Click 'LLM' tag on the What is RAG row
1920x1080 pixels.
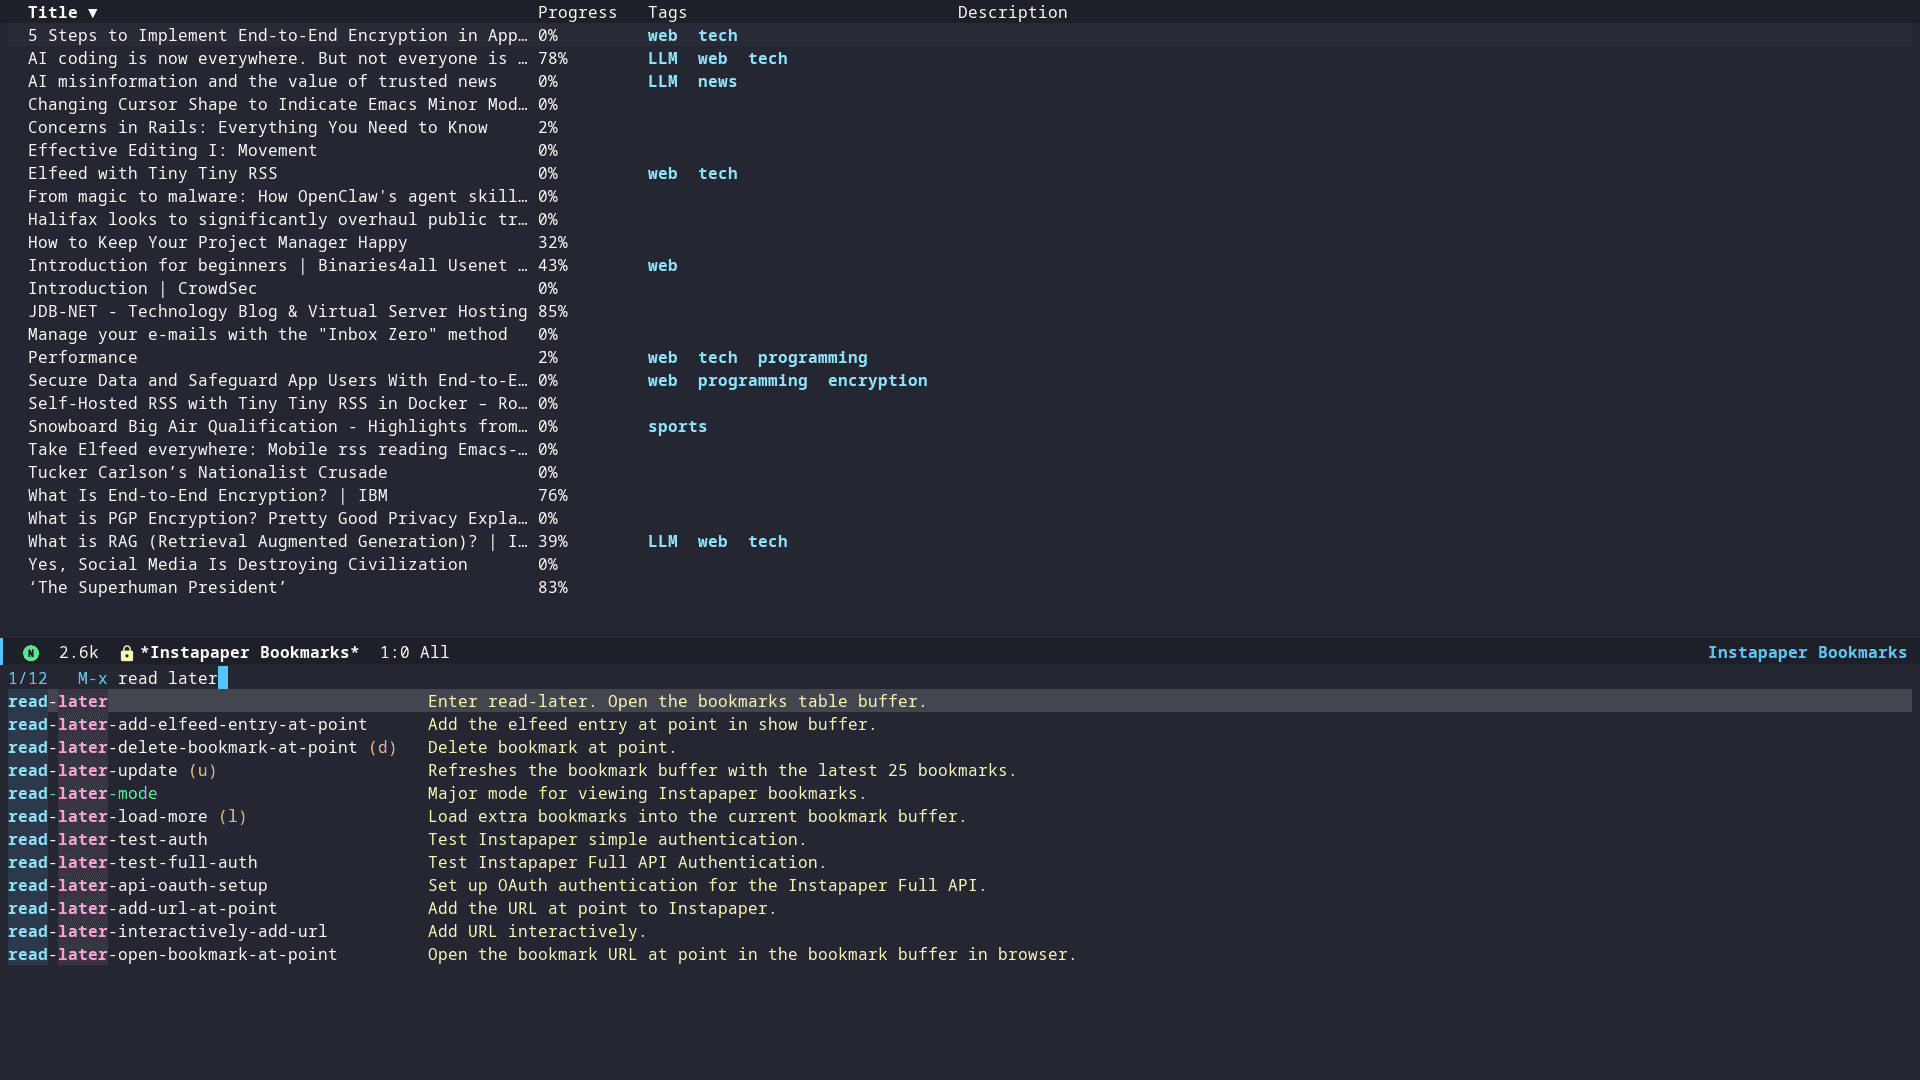(662, 542)
